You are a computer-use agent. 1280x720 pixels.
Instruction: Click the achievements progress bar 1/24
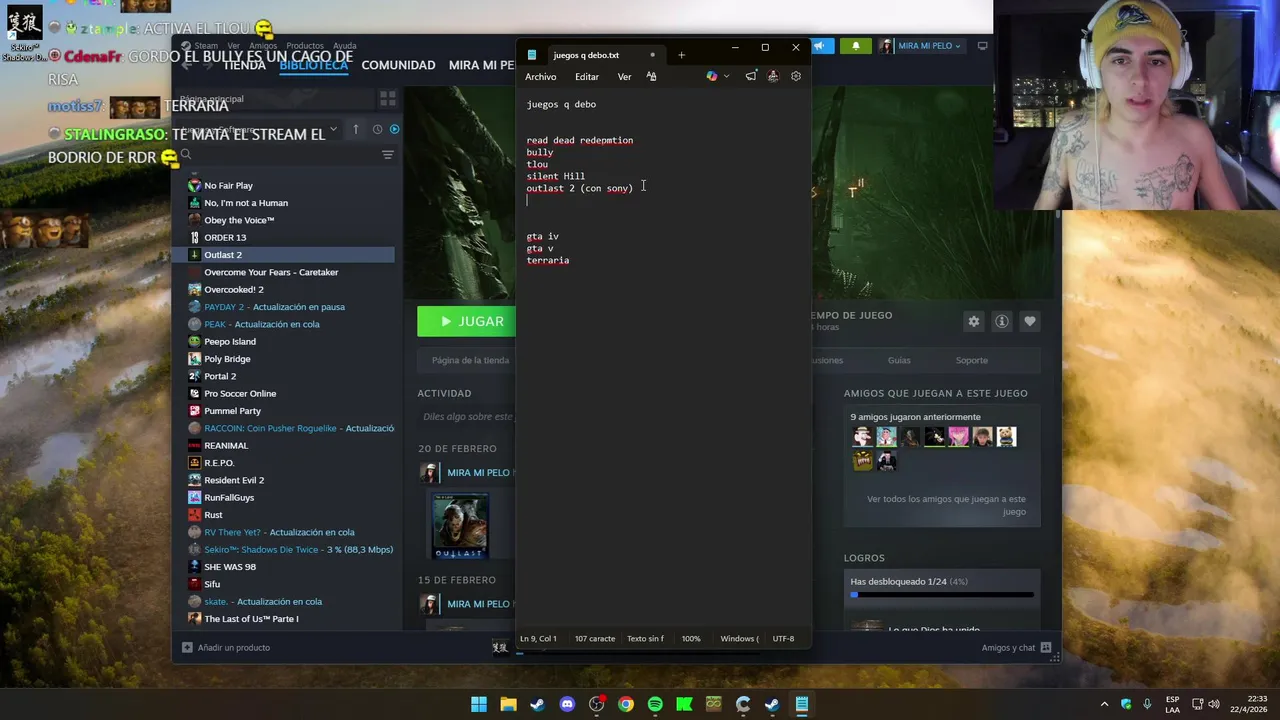coord(942,595)
